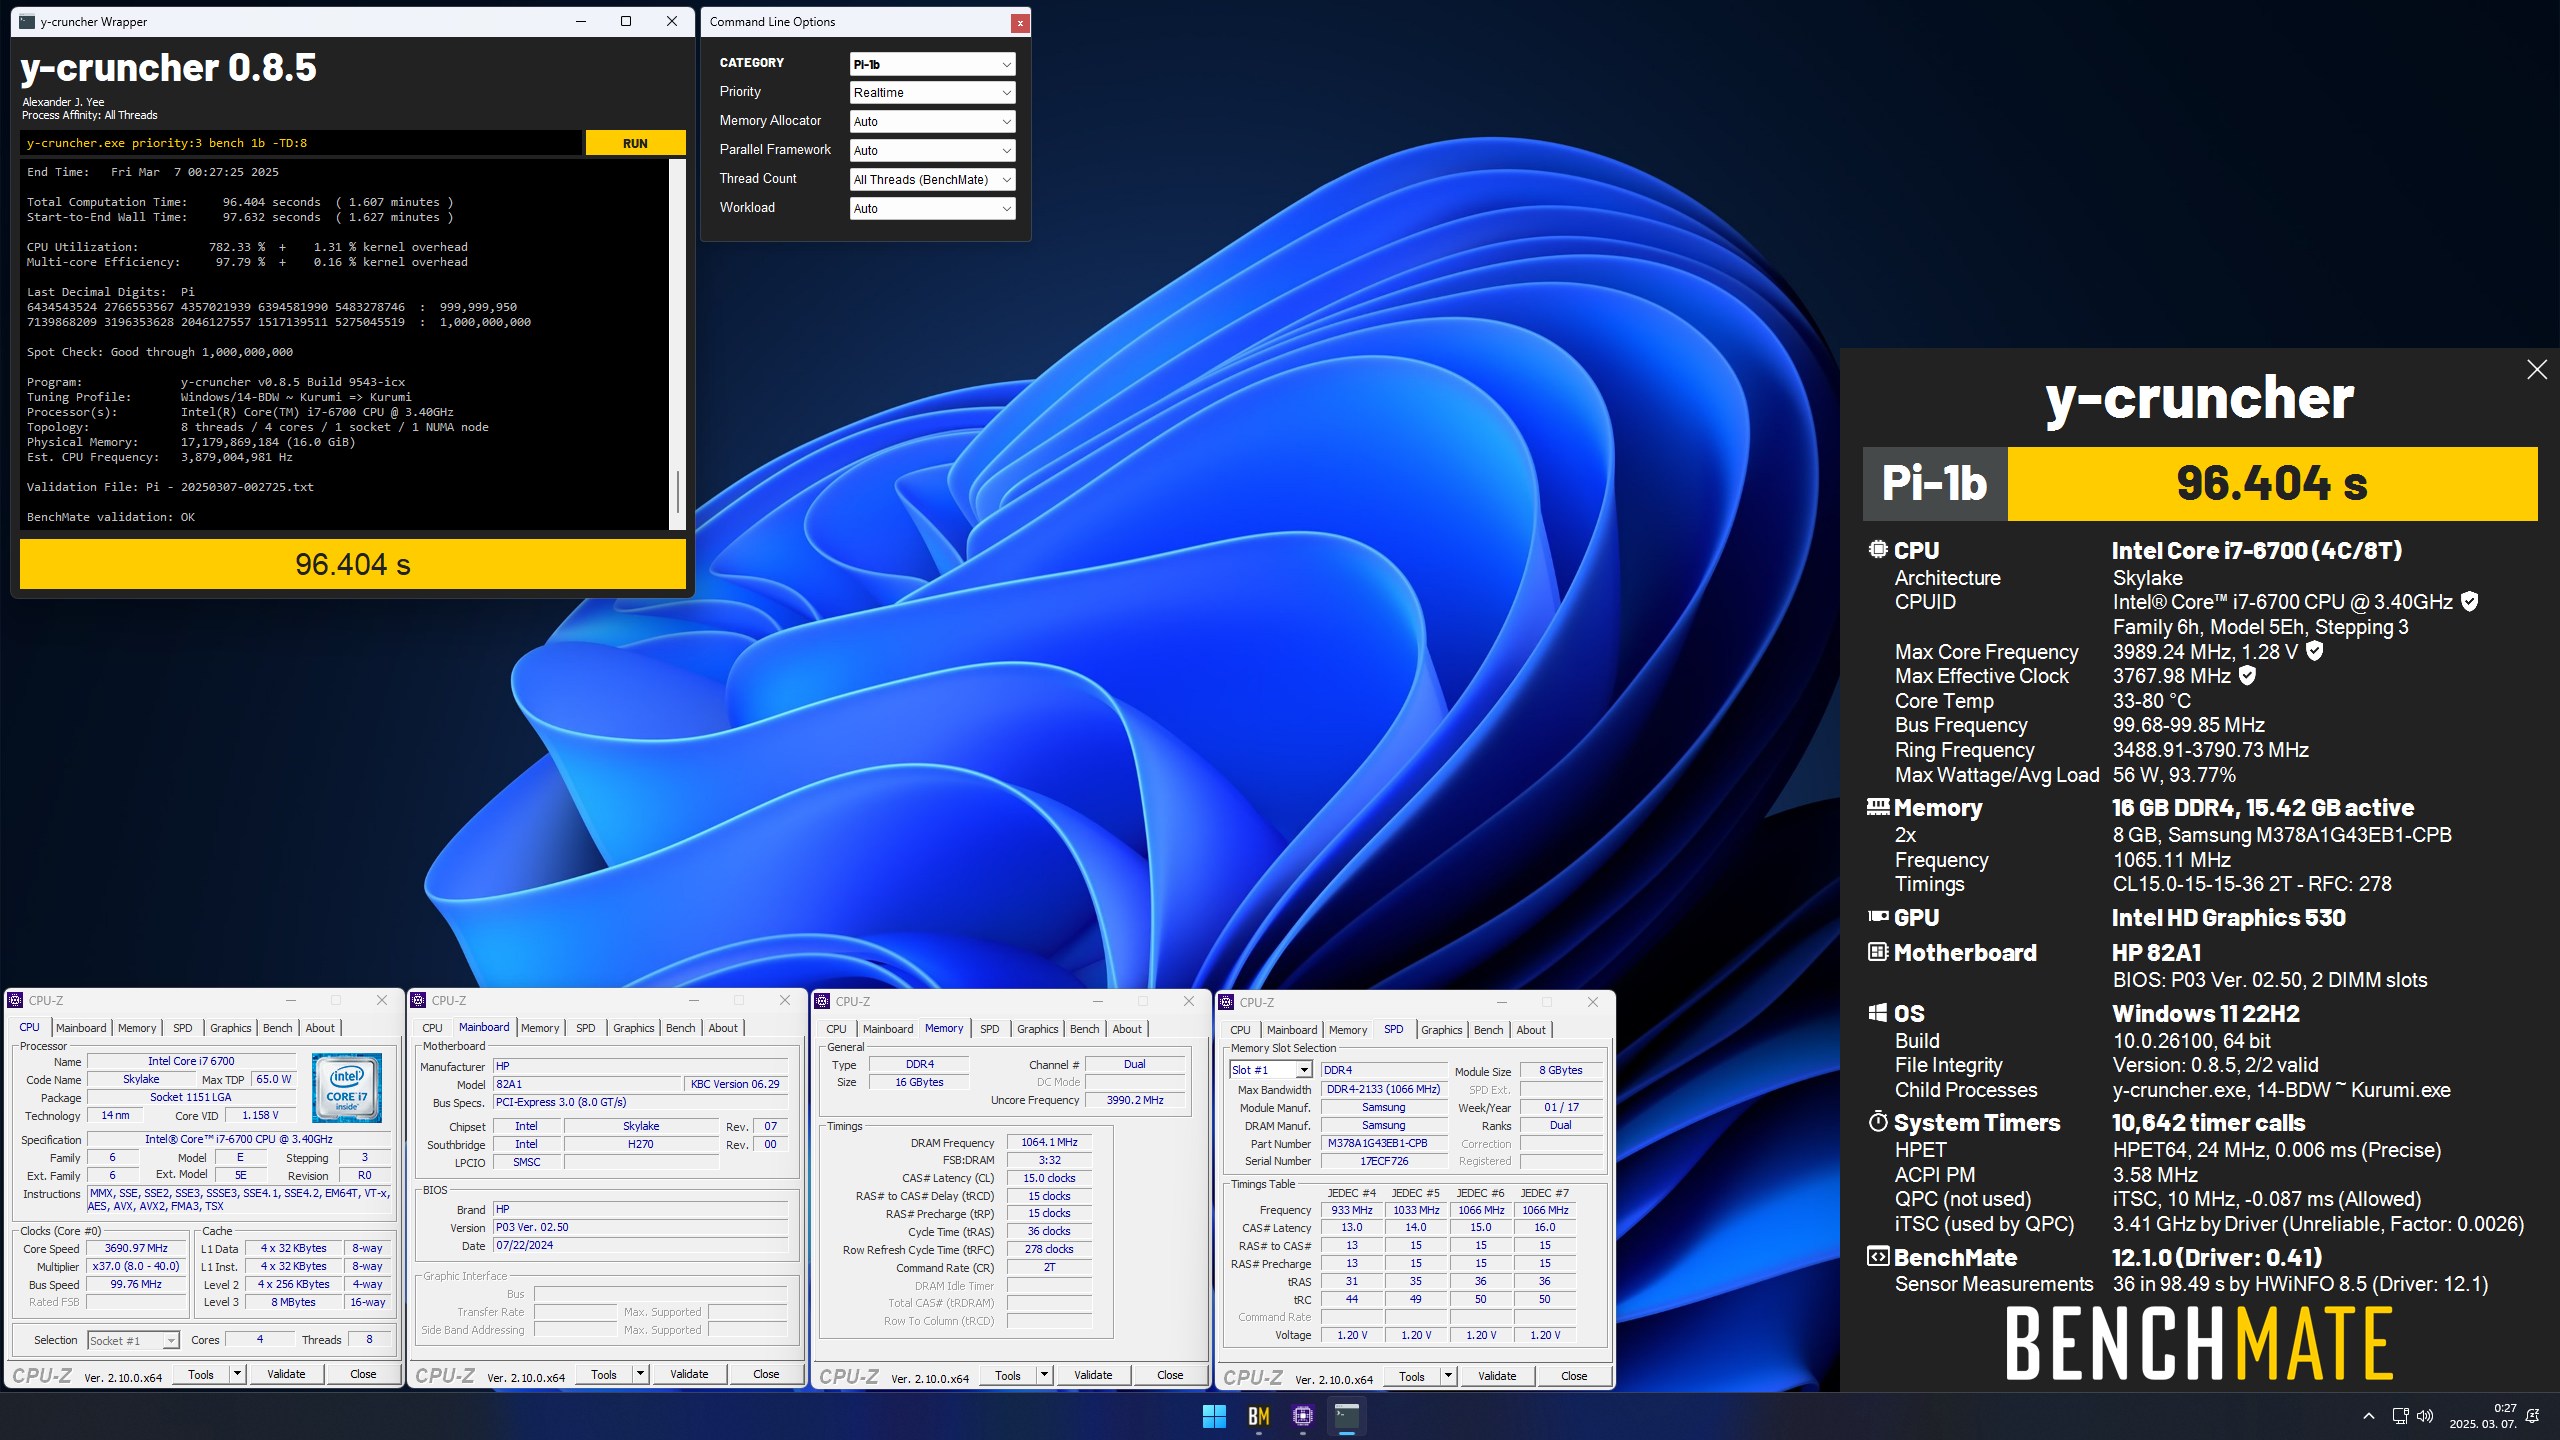Click Validate in the Memory CPU-Z window
This screenshot has height=1440, width=2560.
1093,1375
